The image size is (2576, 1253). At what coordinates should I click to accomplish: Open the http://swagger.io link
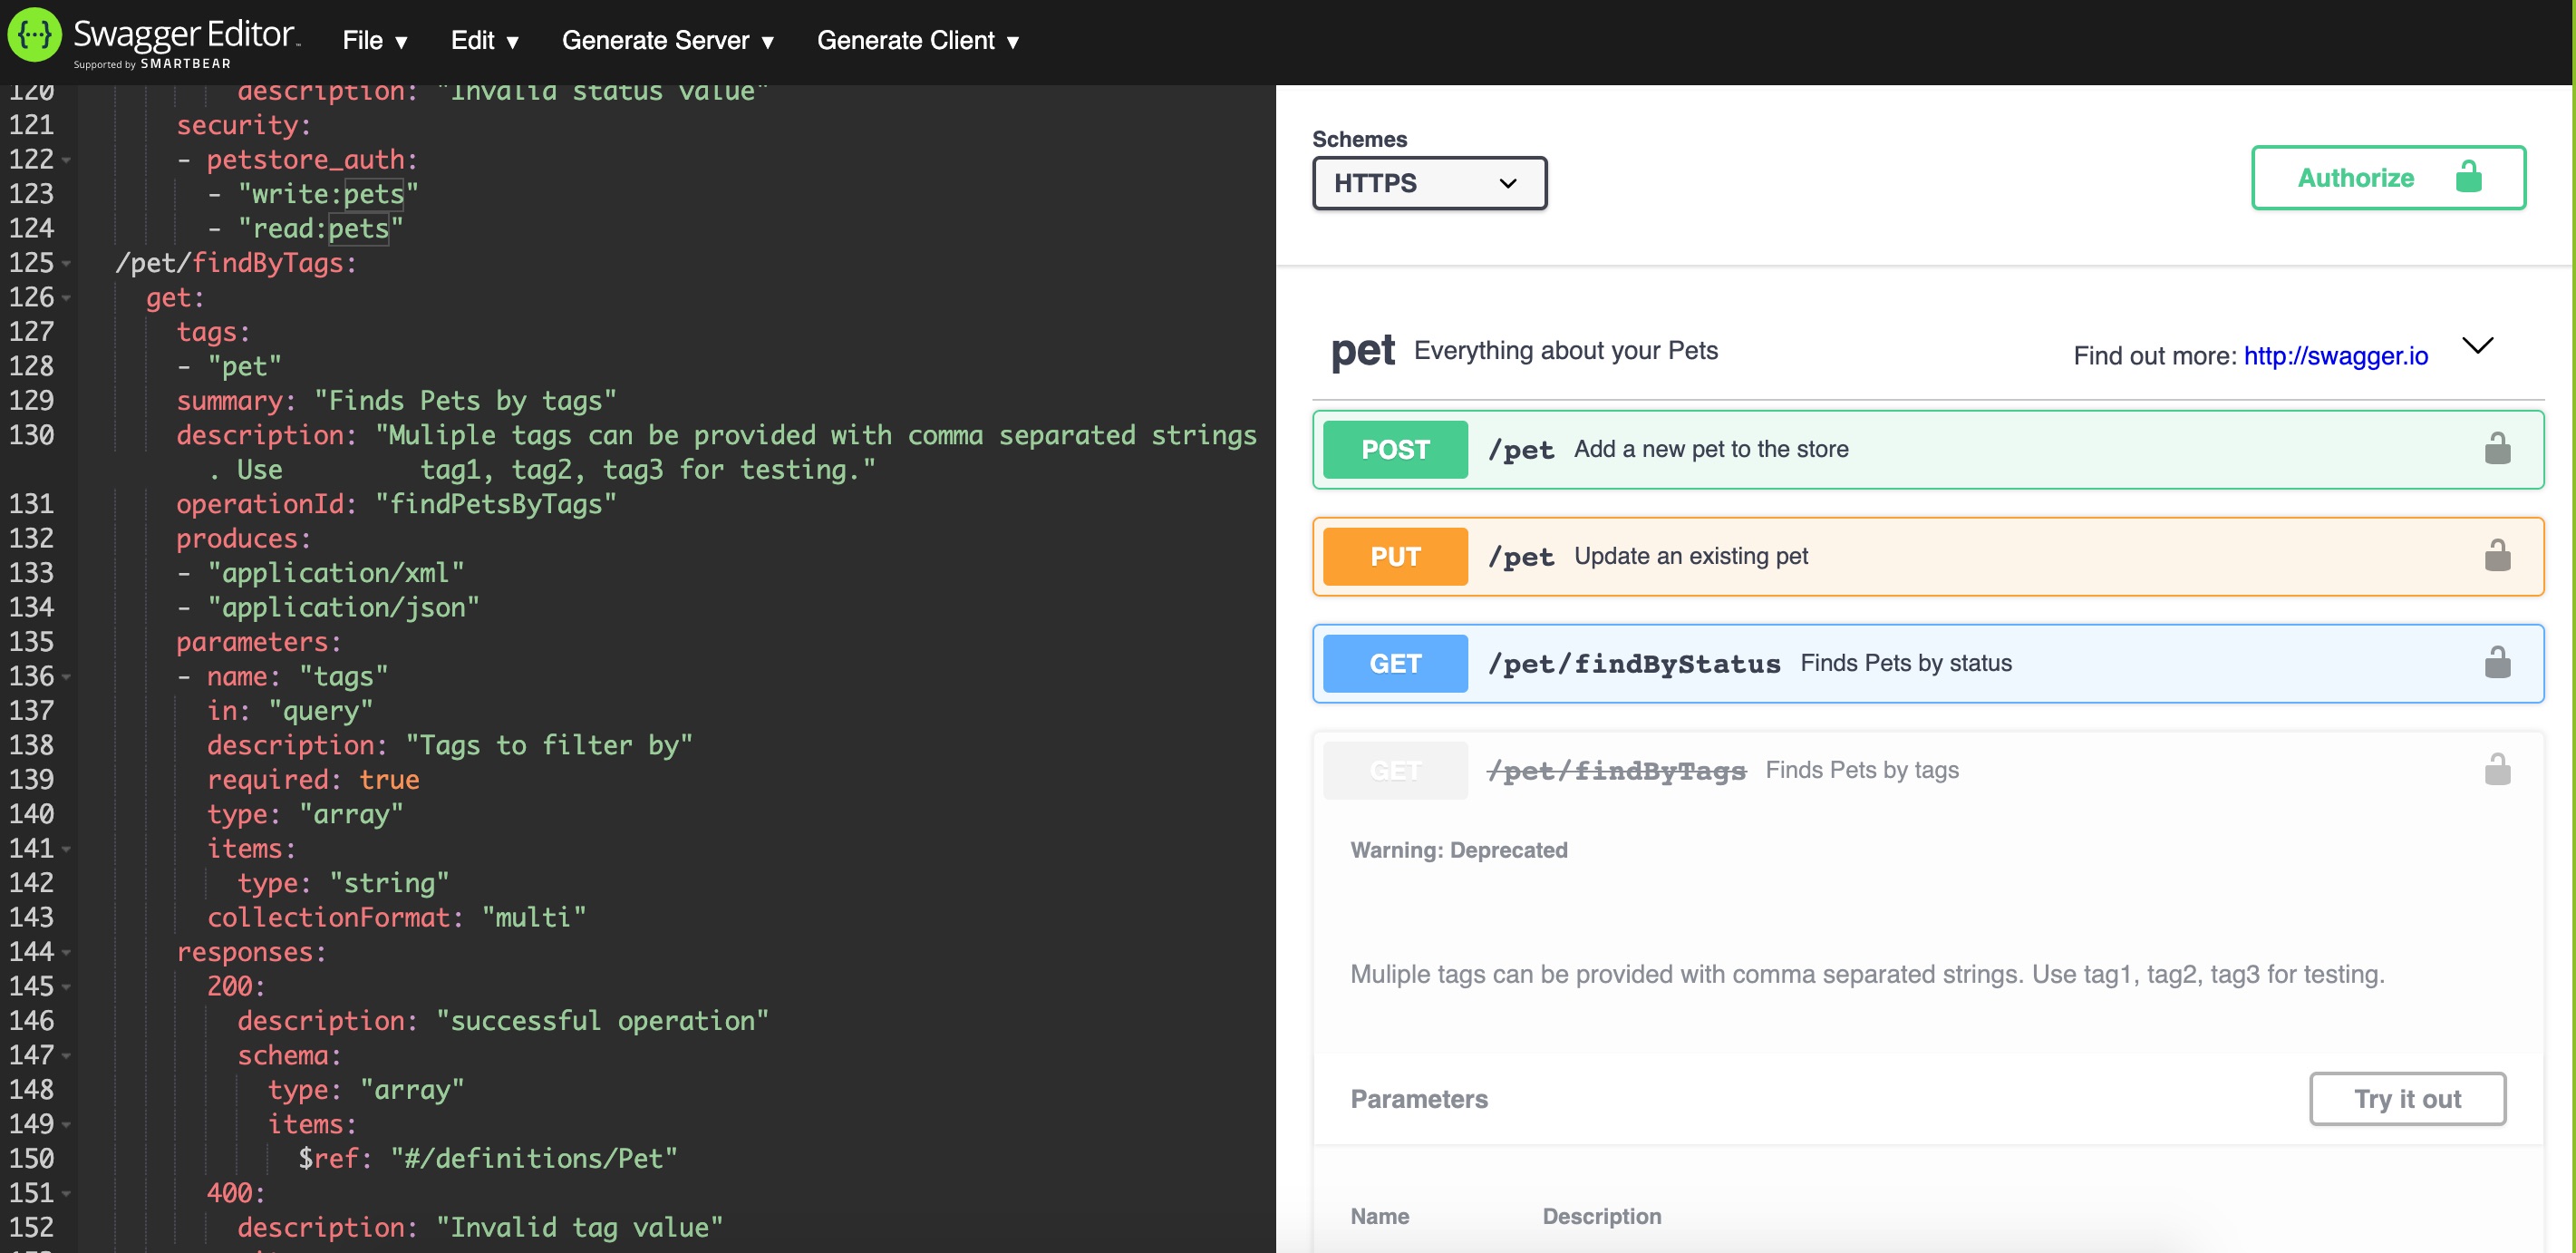(x=2335, y=356)
